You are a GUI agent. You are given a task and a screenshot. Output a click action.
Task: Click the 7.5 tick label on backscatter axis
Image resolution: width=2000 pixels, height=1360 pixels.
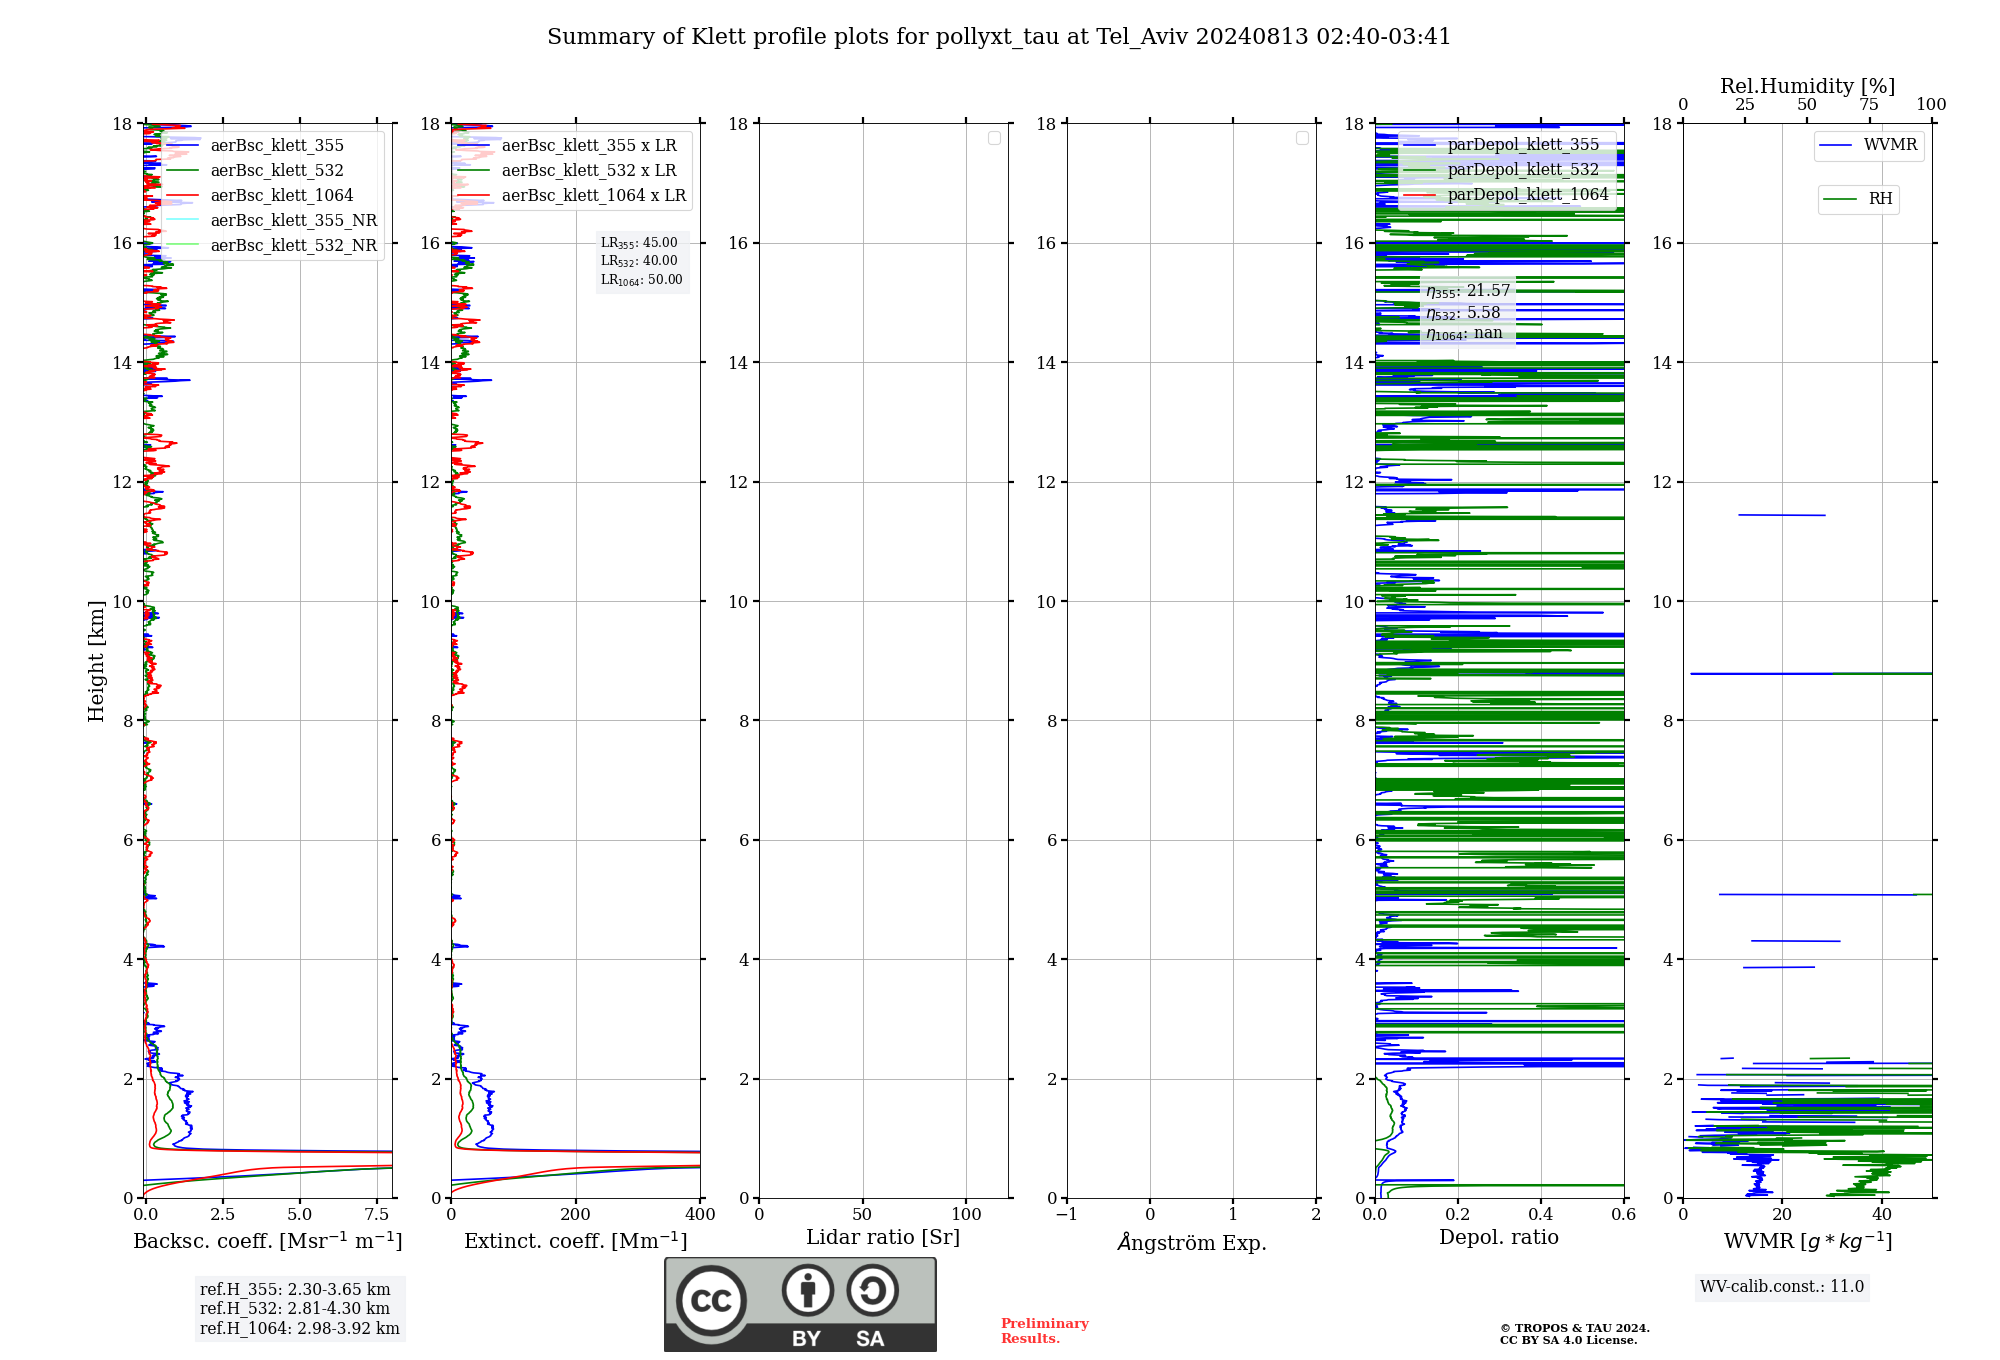(x=377, y=1215)
